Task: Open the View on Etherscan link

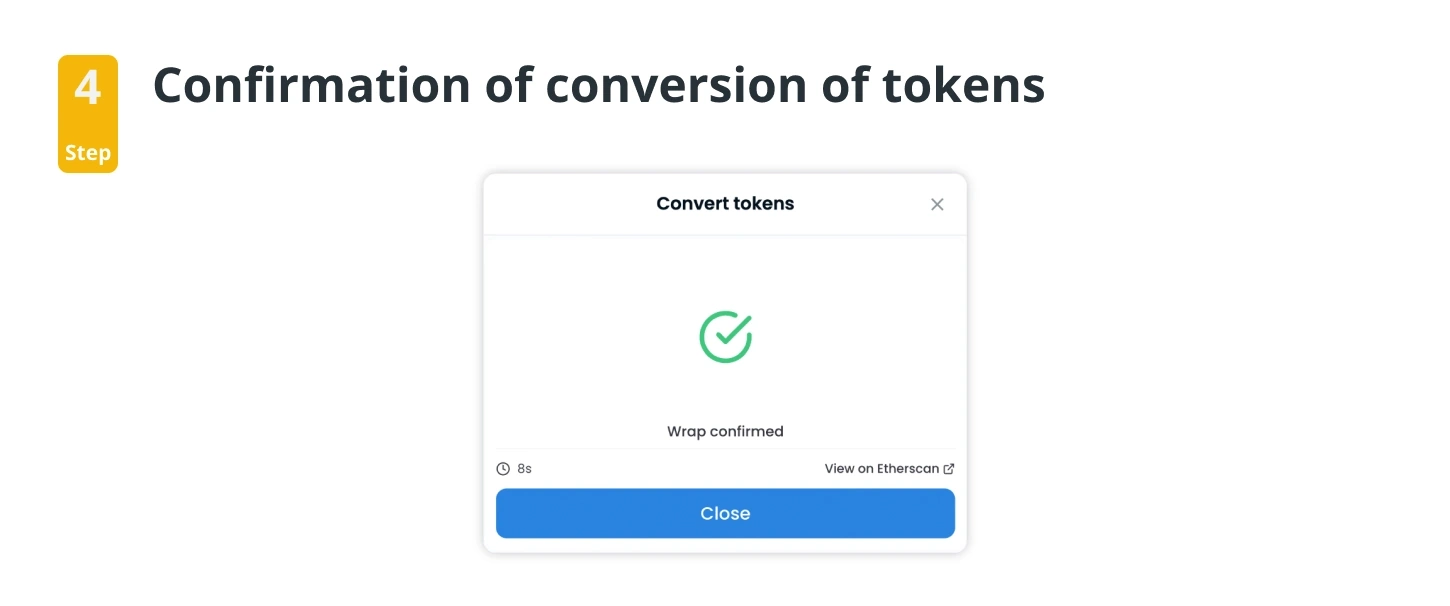Action: click(x=889, y=468)
